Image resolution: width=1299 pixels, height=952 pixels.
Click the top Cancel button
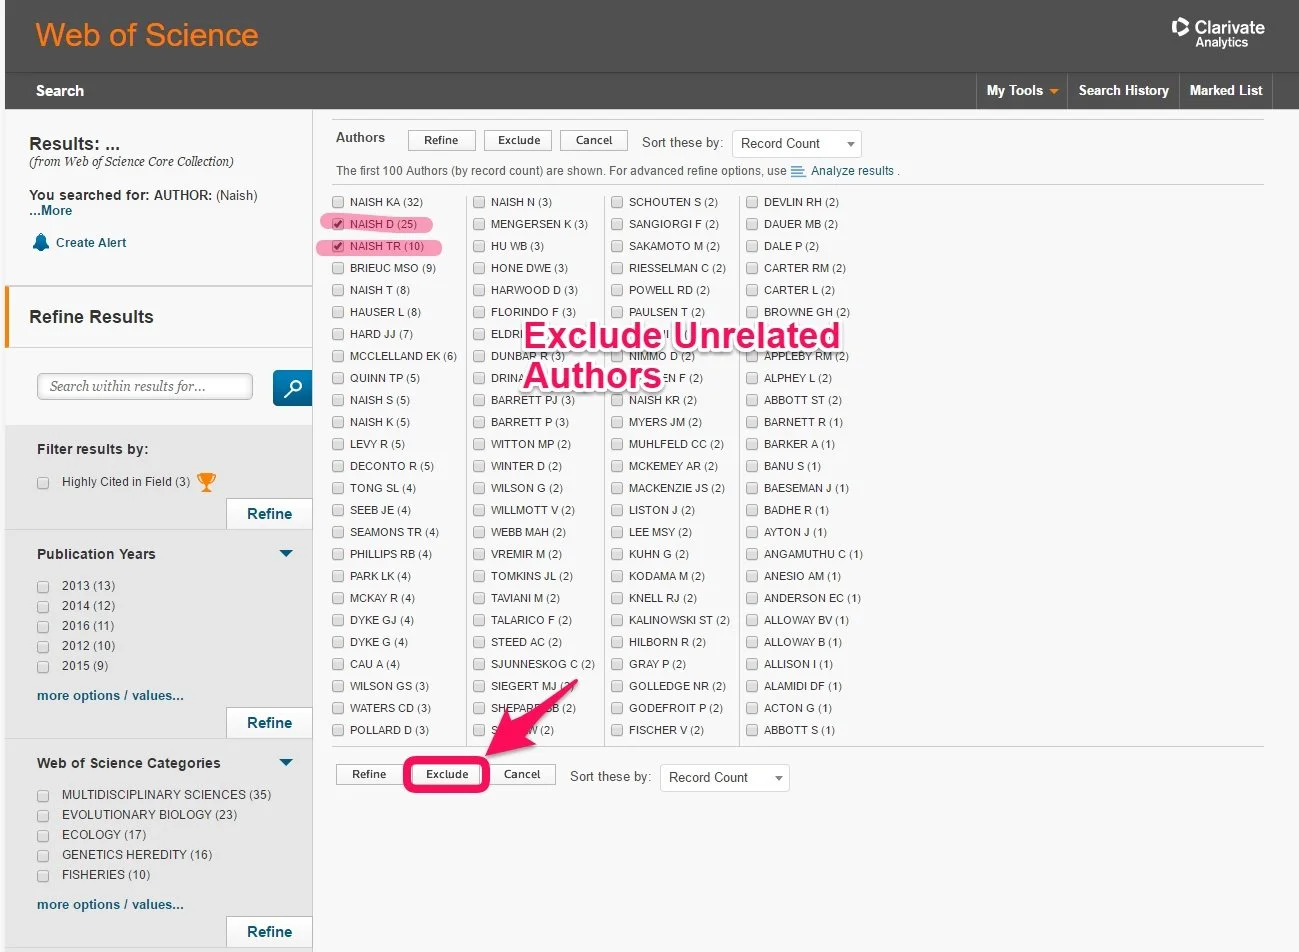[594, 140]
